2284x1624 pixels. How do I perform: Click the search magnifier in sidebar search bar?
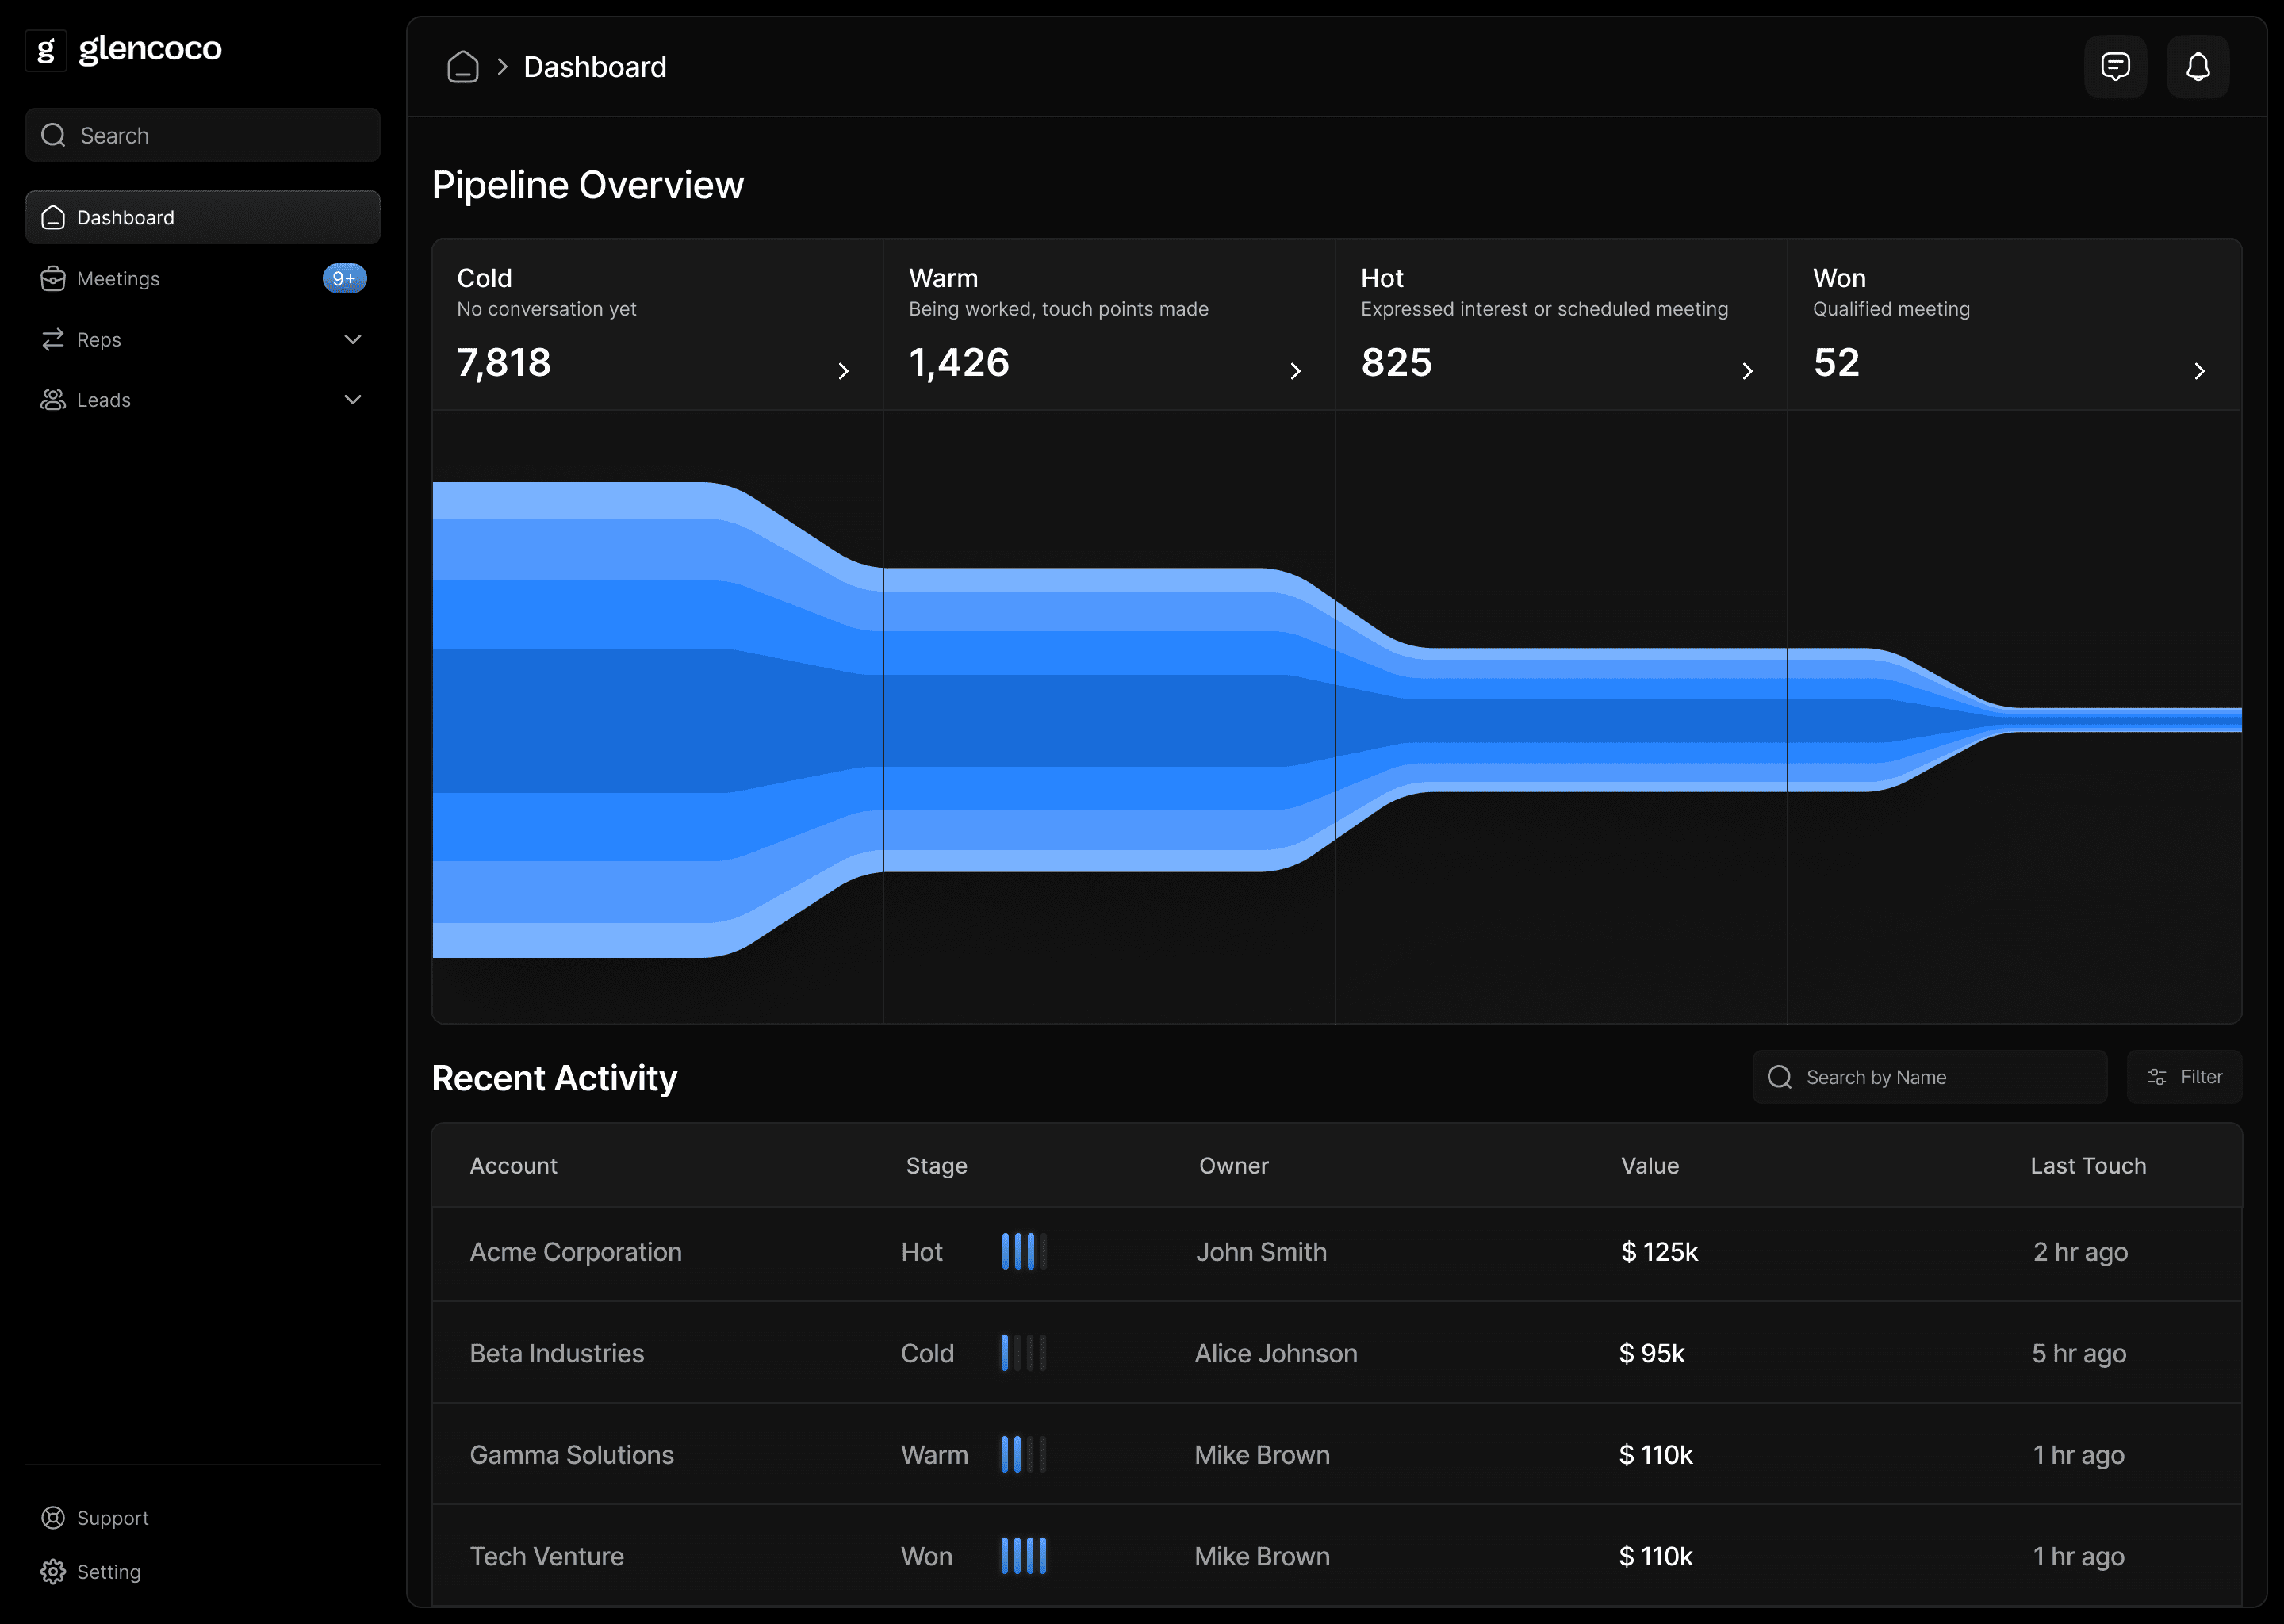[x=54, y=134]
